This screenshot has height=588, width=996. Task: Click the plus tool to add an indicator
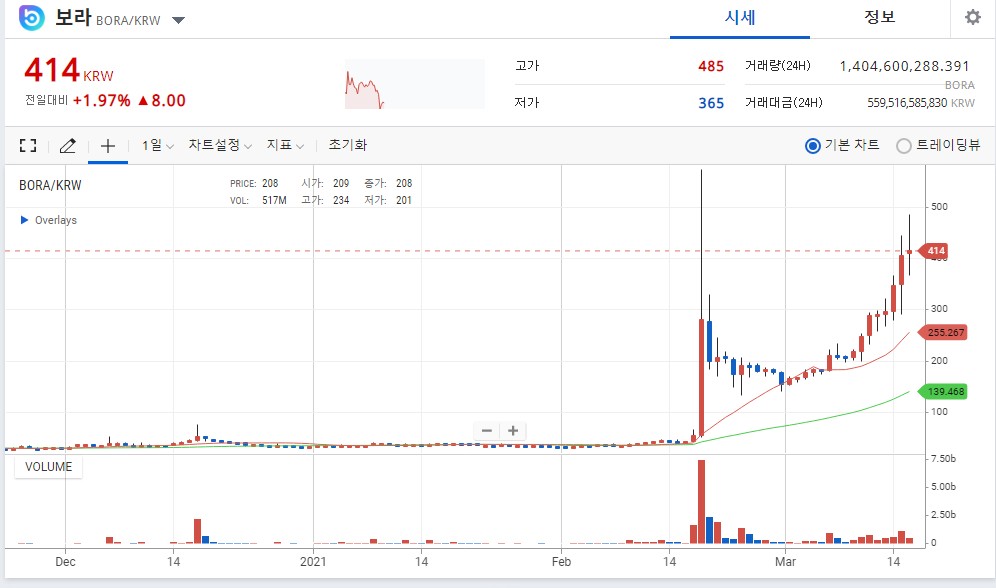107,145
